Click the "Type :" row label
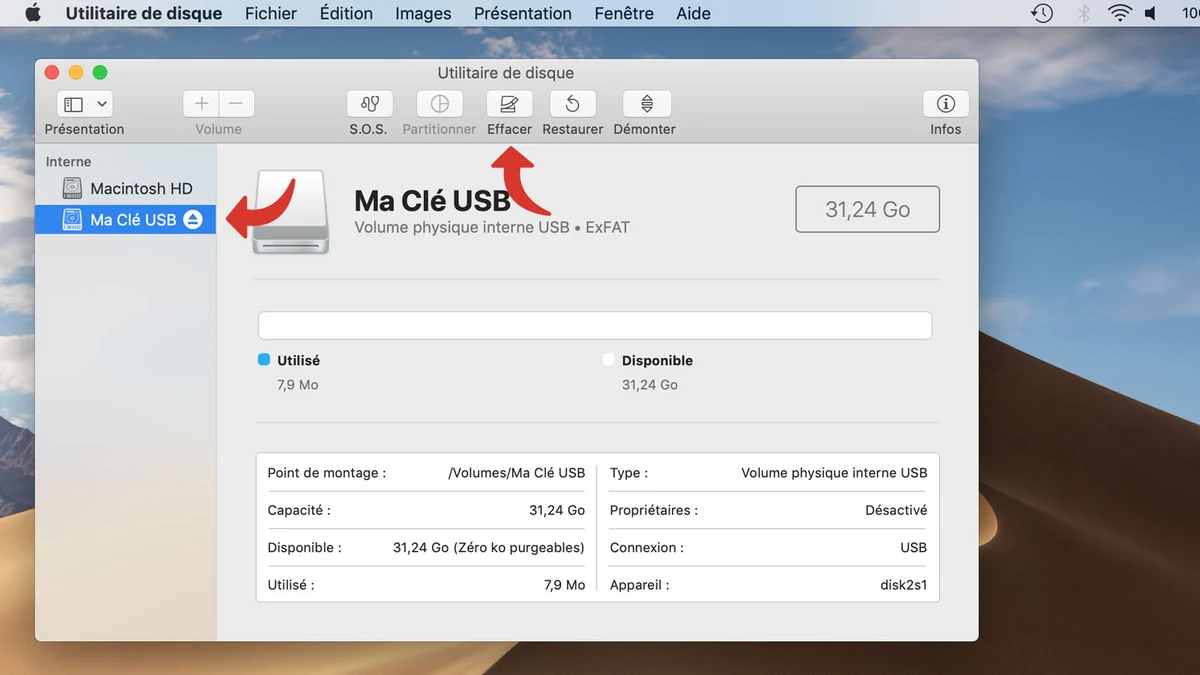This screenshot has height=675, width=1200. coord(629,473)
